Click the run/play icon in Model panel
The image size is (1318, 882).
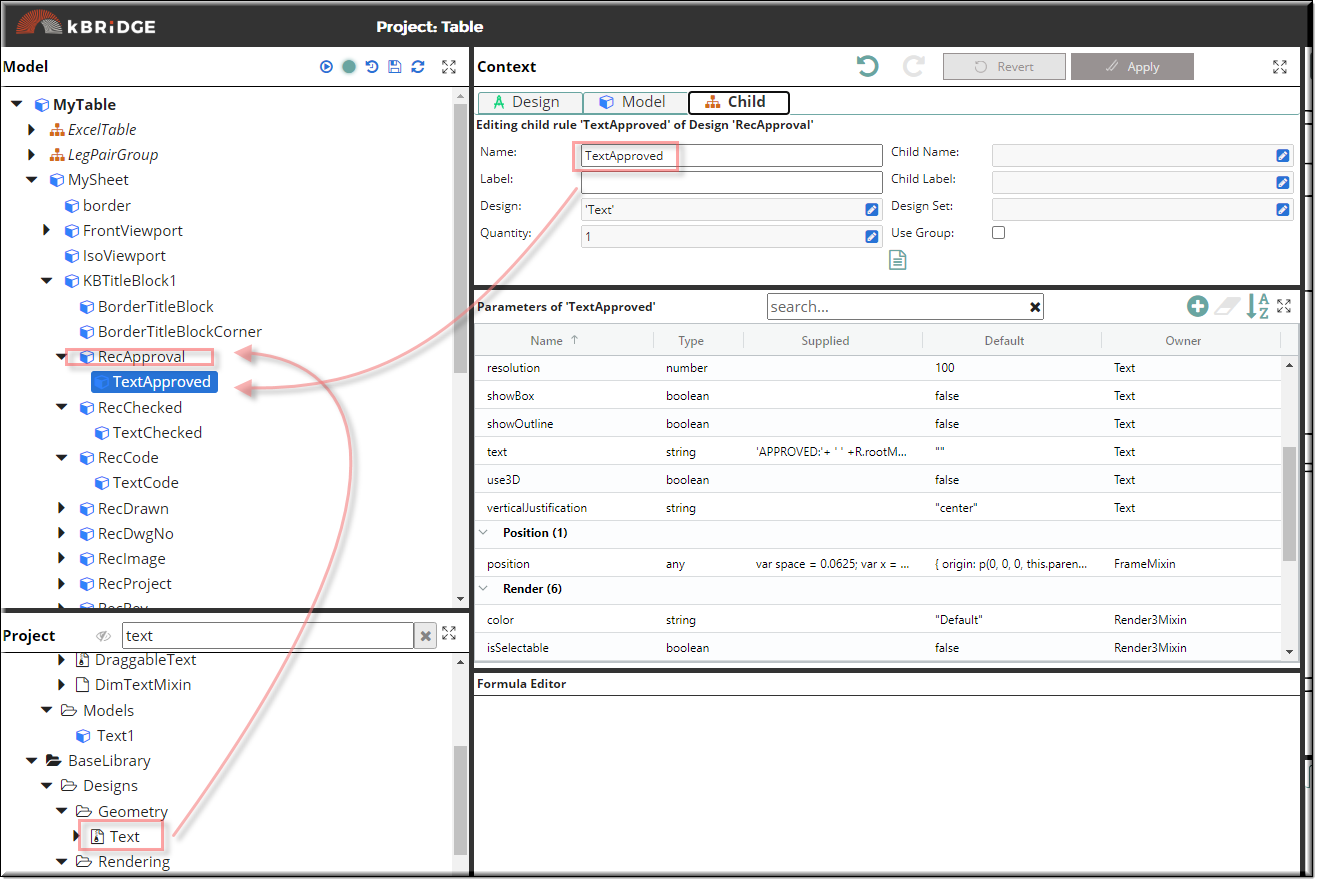326,67
